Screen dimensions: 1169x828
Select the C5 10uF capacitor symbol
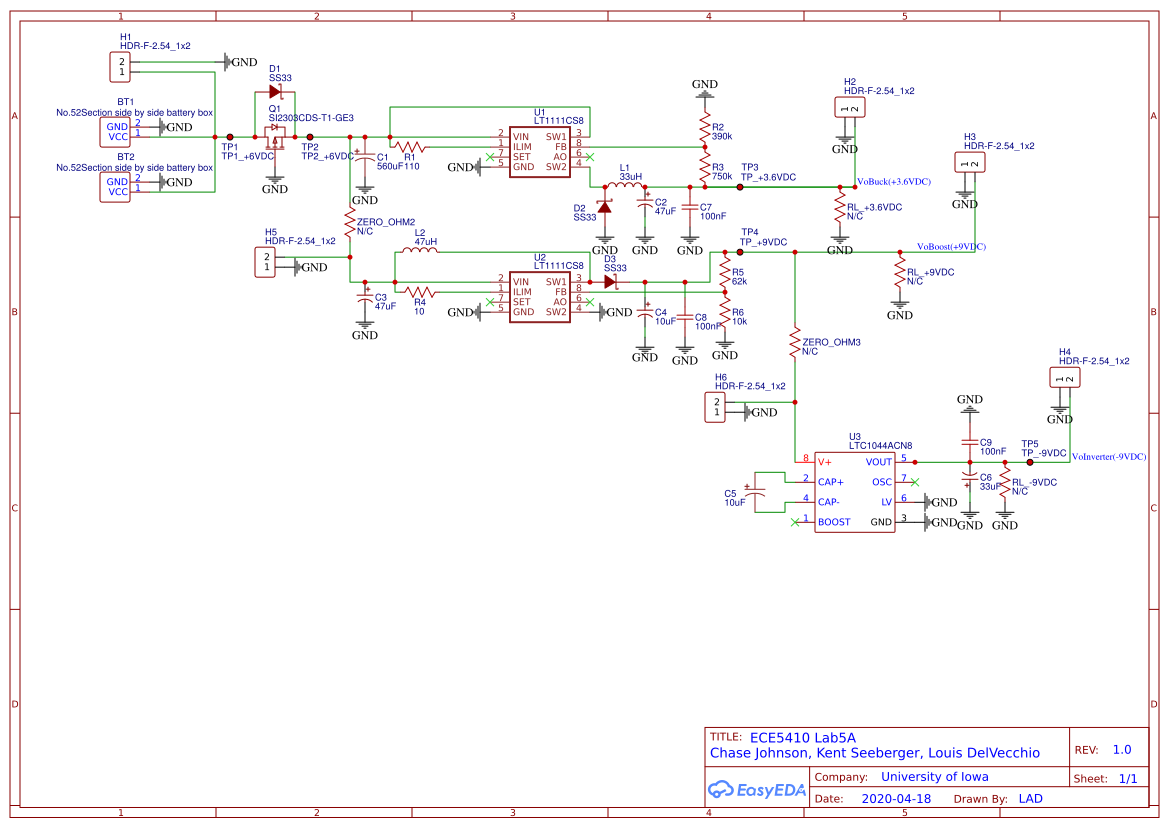[x=758, y=493]
